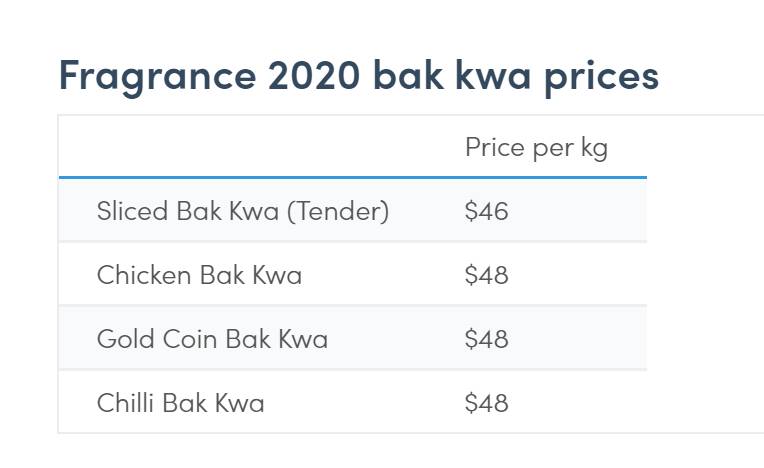The height and width of the screenshot is (468, 764).
Task: Select the Price per kg column header
Action: click(x=536, y=148)
